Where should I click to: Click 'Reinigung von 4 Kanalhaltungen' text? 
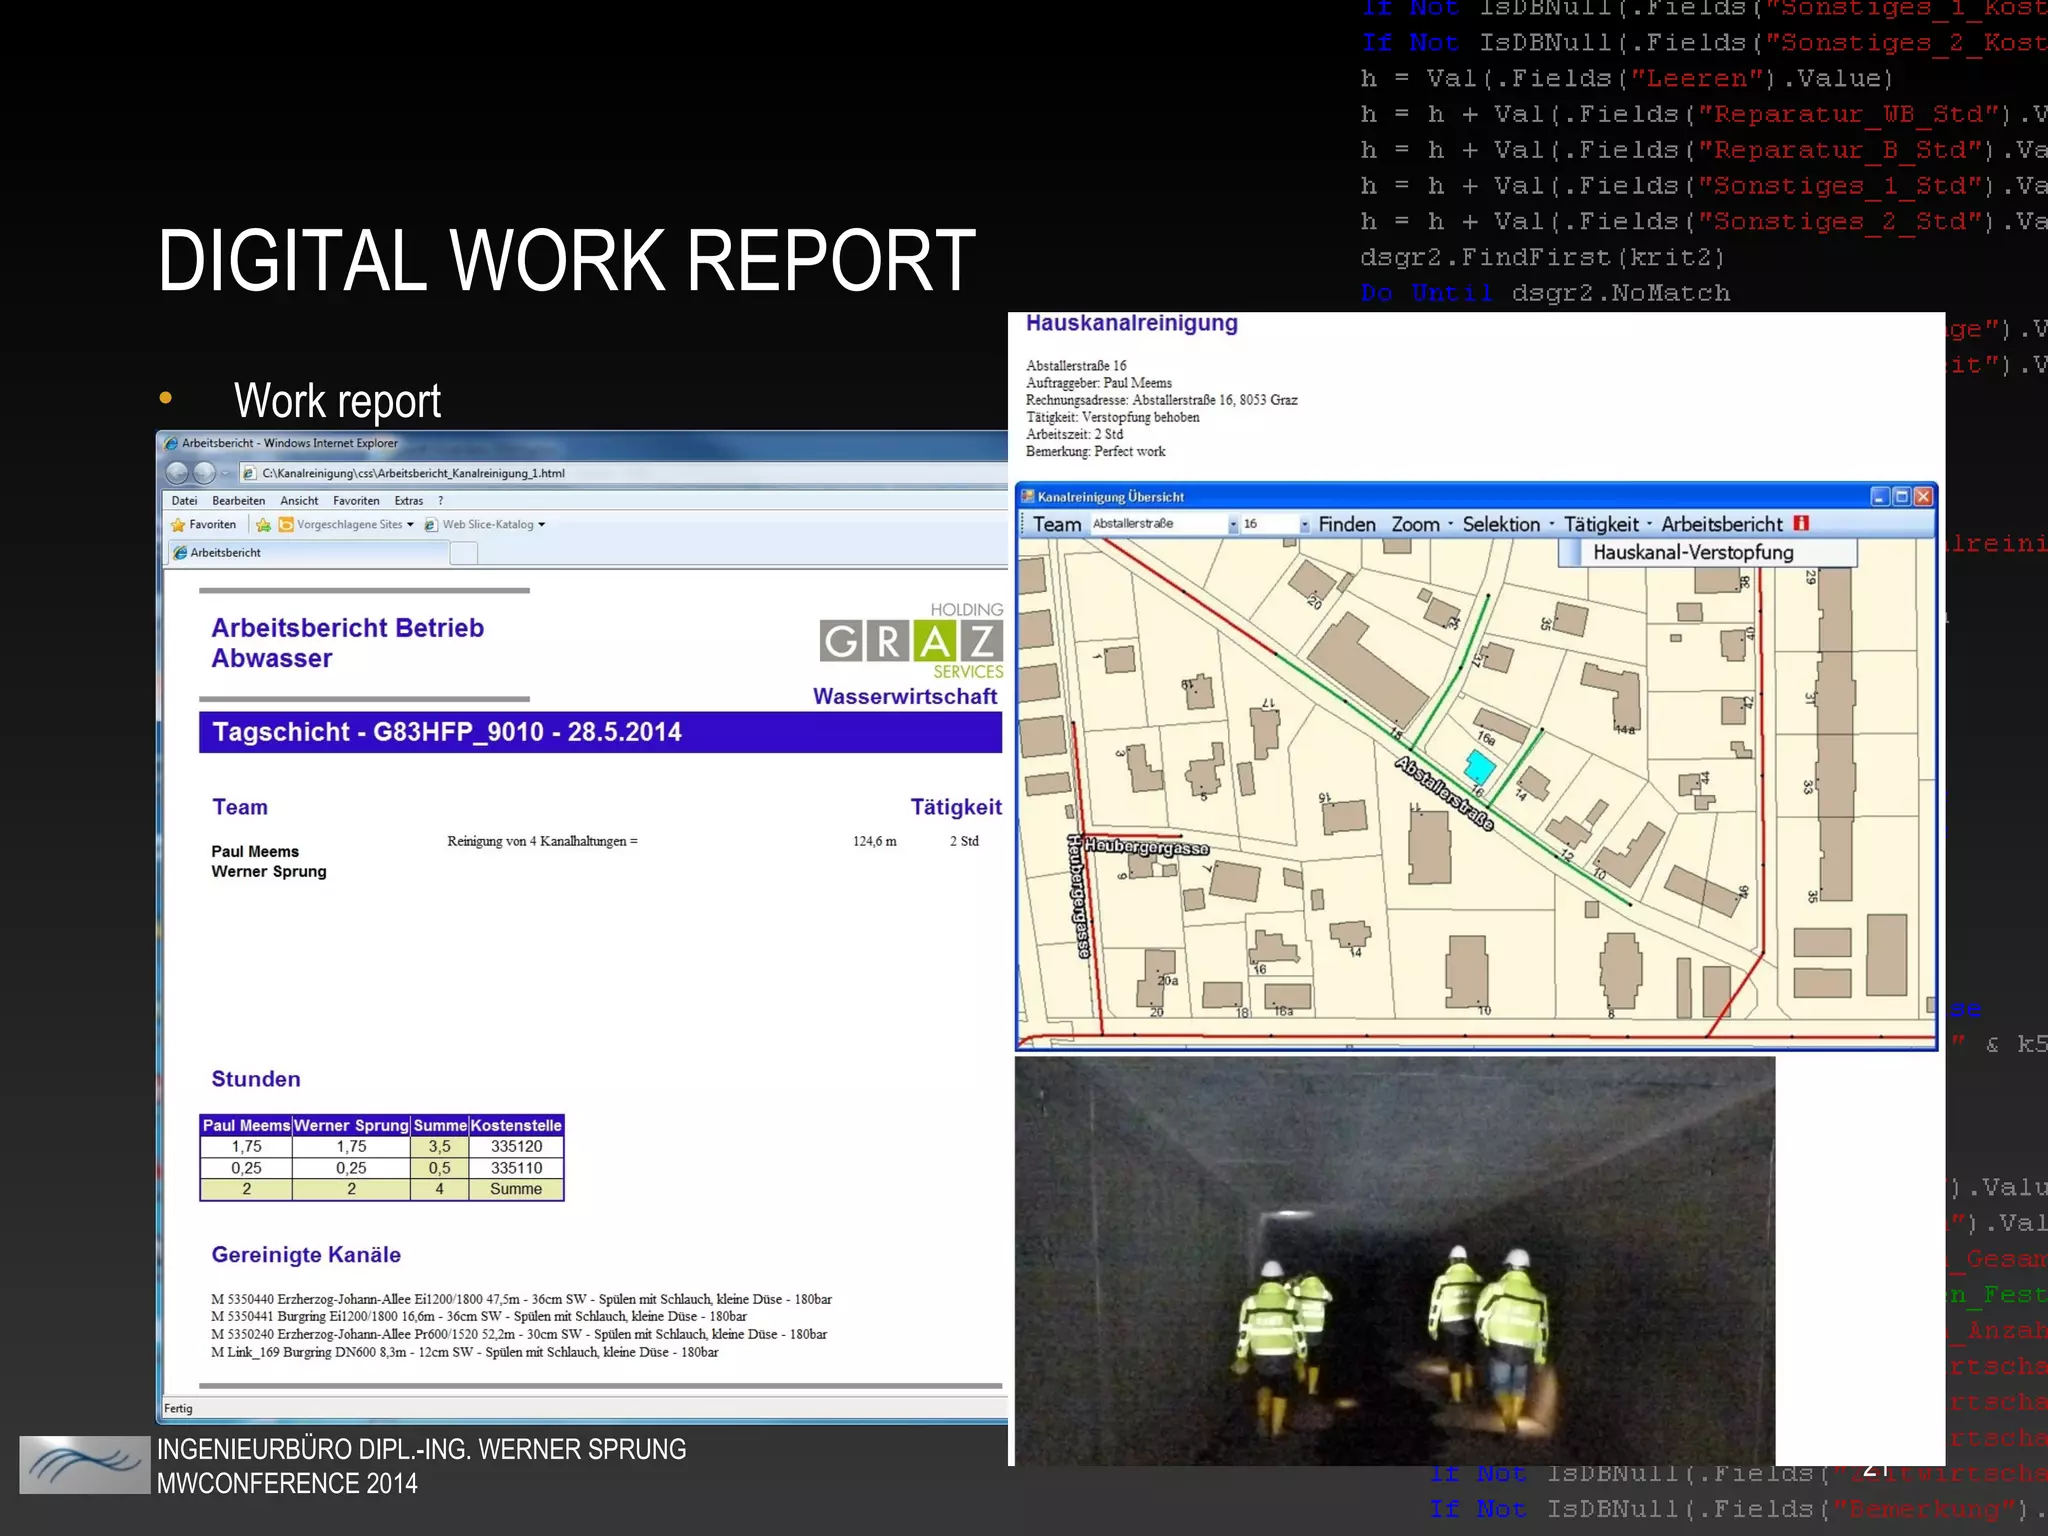click(542, 841)
